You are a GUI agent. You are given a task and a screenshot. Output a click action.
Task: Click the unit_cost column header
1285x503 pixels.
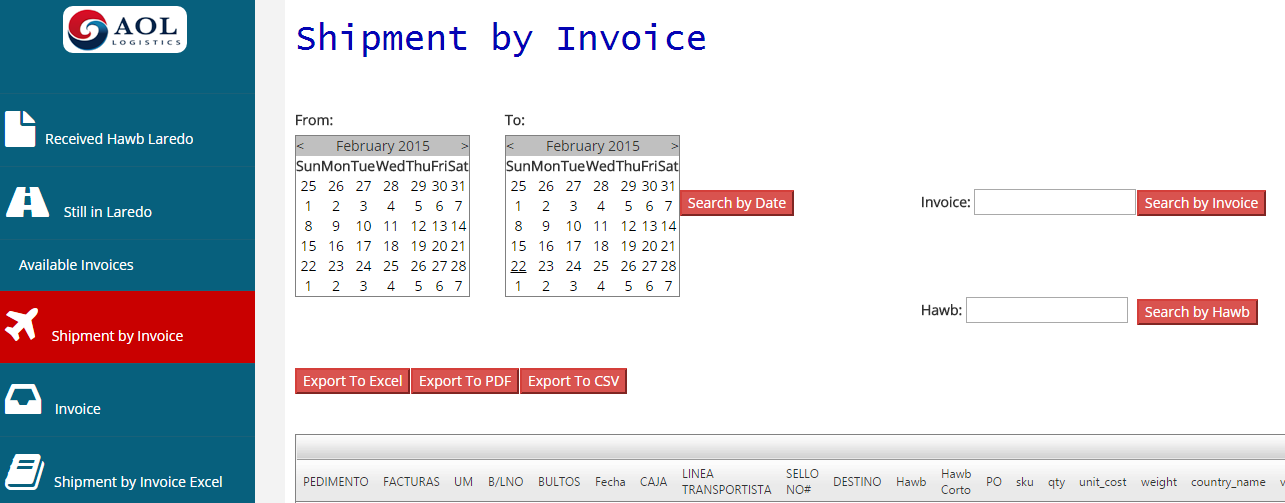[x=1103, y=482]
